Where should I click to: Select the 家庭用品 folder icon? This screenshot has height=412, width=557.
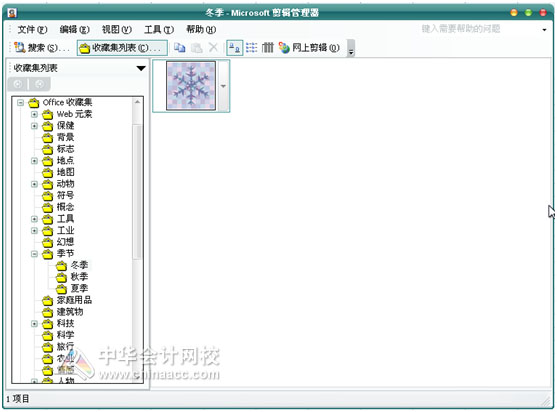48,301
